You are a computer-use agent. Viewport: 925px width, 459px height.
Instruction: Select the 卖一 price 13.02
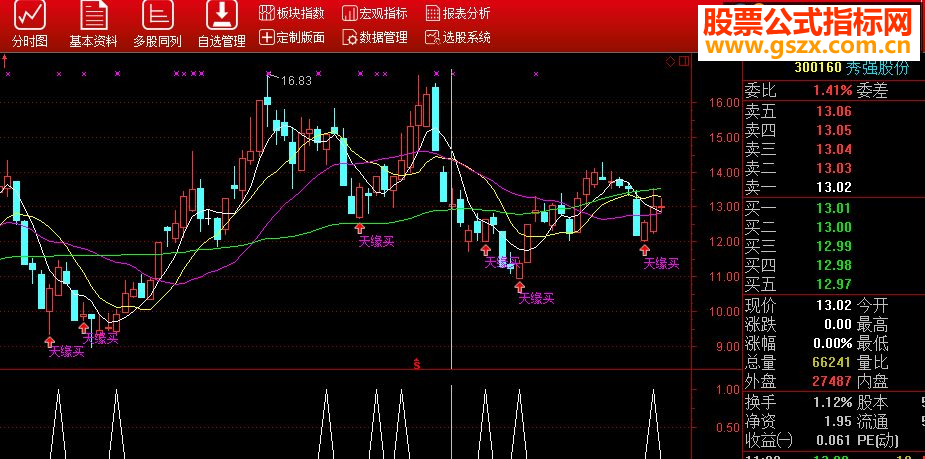pos(834,188)
